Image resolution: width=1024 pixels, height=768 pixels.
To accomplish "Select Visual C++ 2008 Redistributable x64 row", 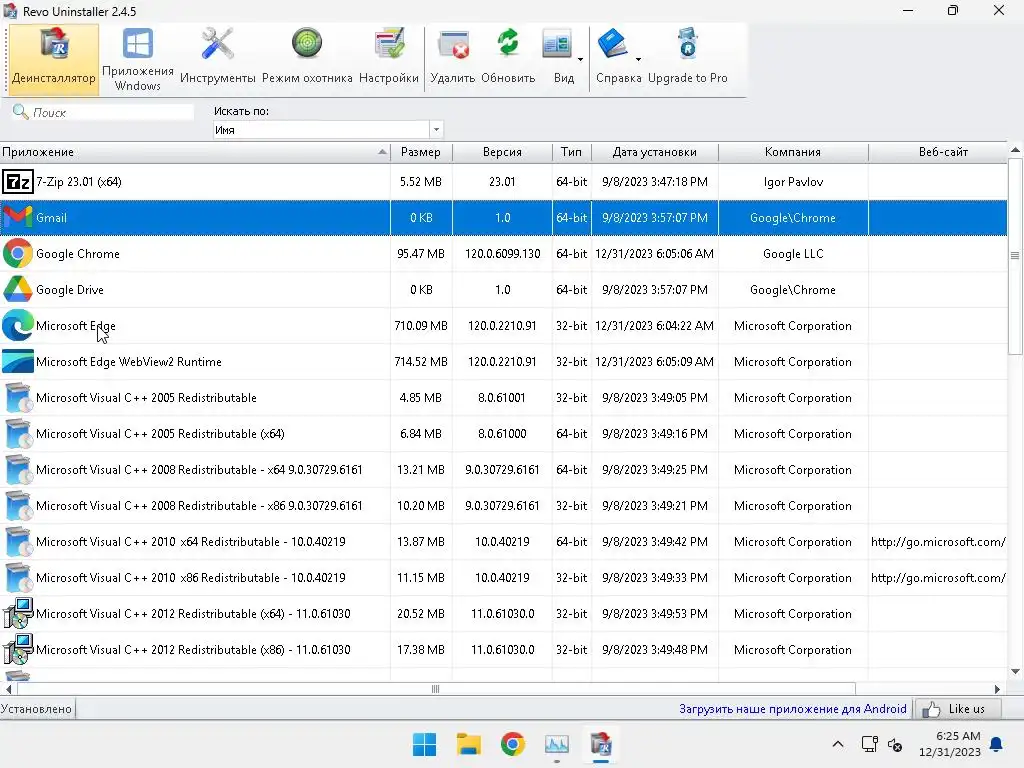I will coord(504,470).
